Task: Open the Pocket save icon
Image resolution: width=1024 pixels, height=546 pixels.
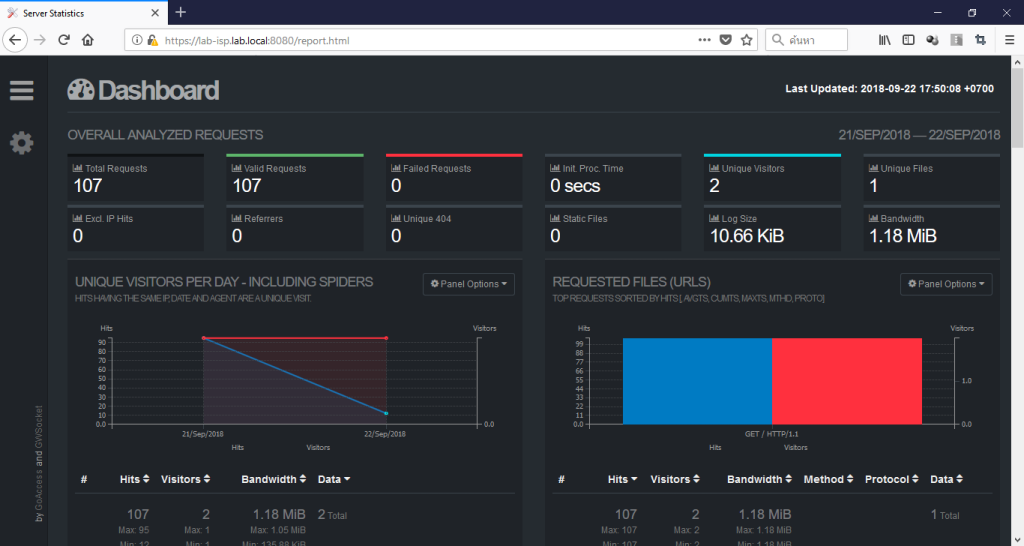Action: click(726, 40)
